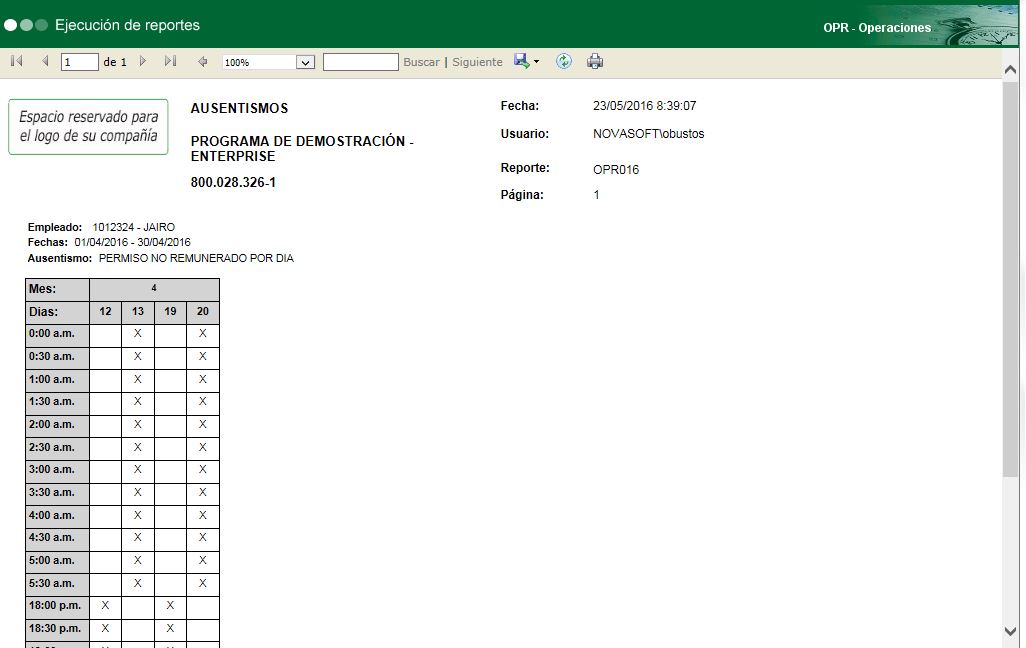Click the AUSENTISMOS report title

(x=239, y=109)
